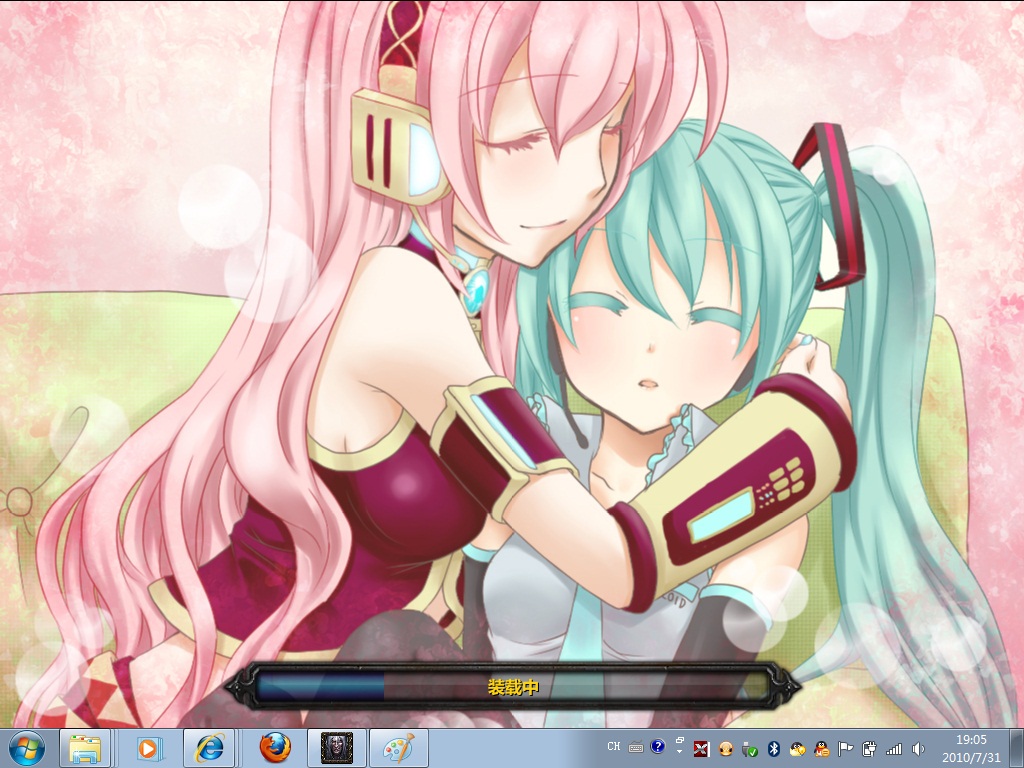Click the volume speaker icon
Viewport: 1024px width, 768px height.
coord(918,749)
